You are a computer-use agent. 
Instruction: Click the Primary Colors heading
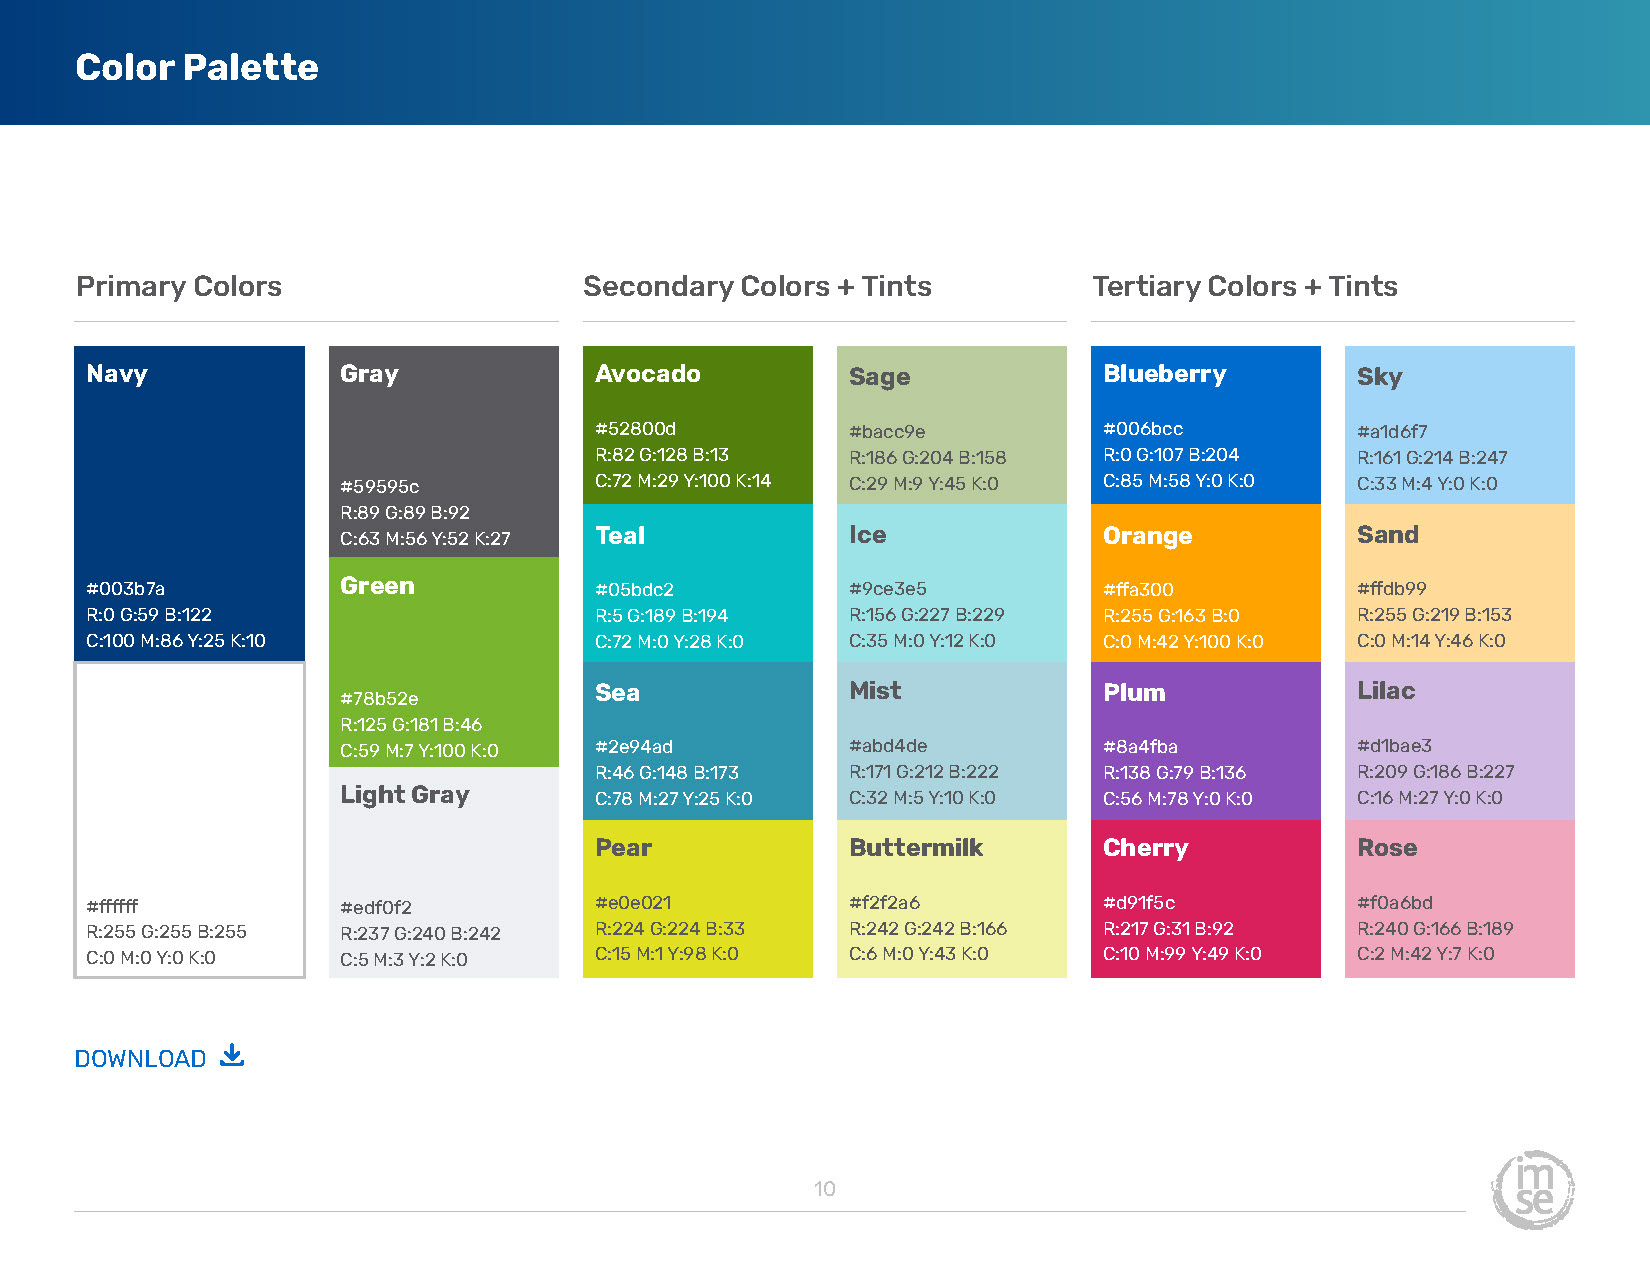pos(179,286)
